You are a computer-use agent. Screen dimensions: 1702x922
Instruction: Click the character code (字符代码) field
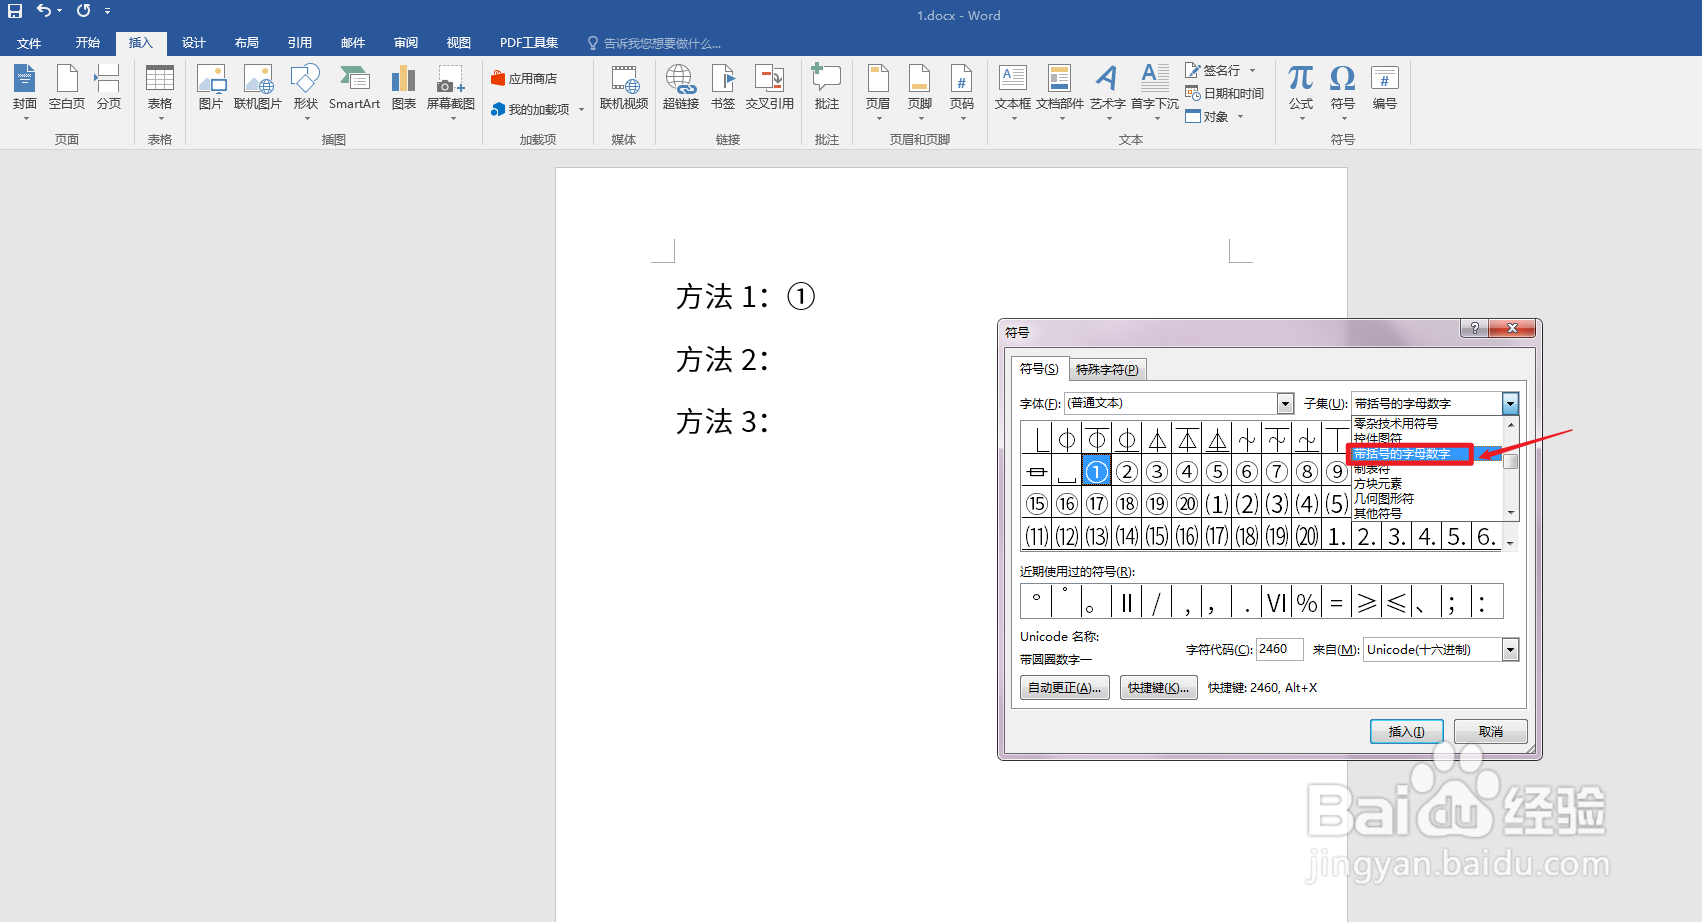pos(1279,649)
